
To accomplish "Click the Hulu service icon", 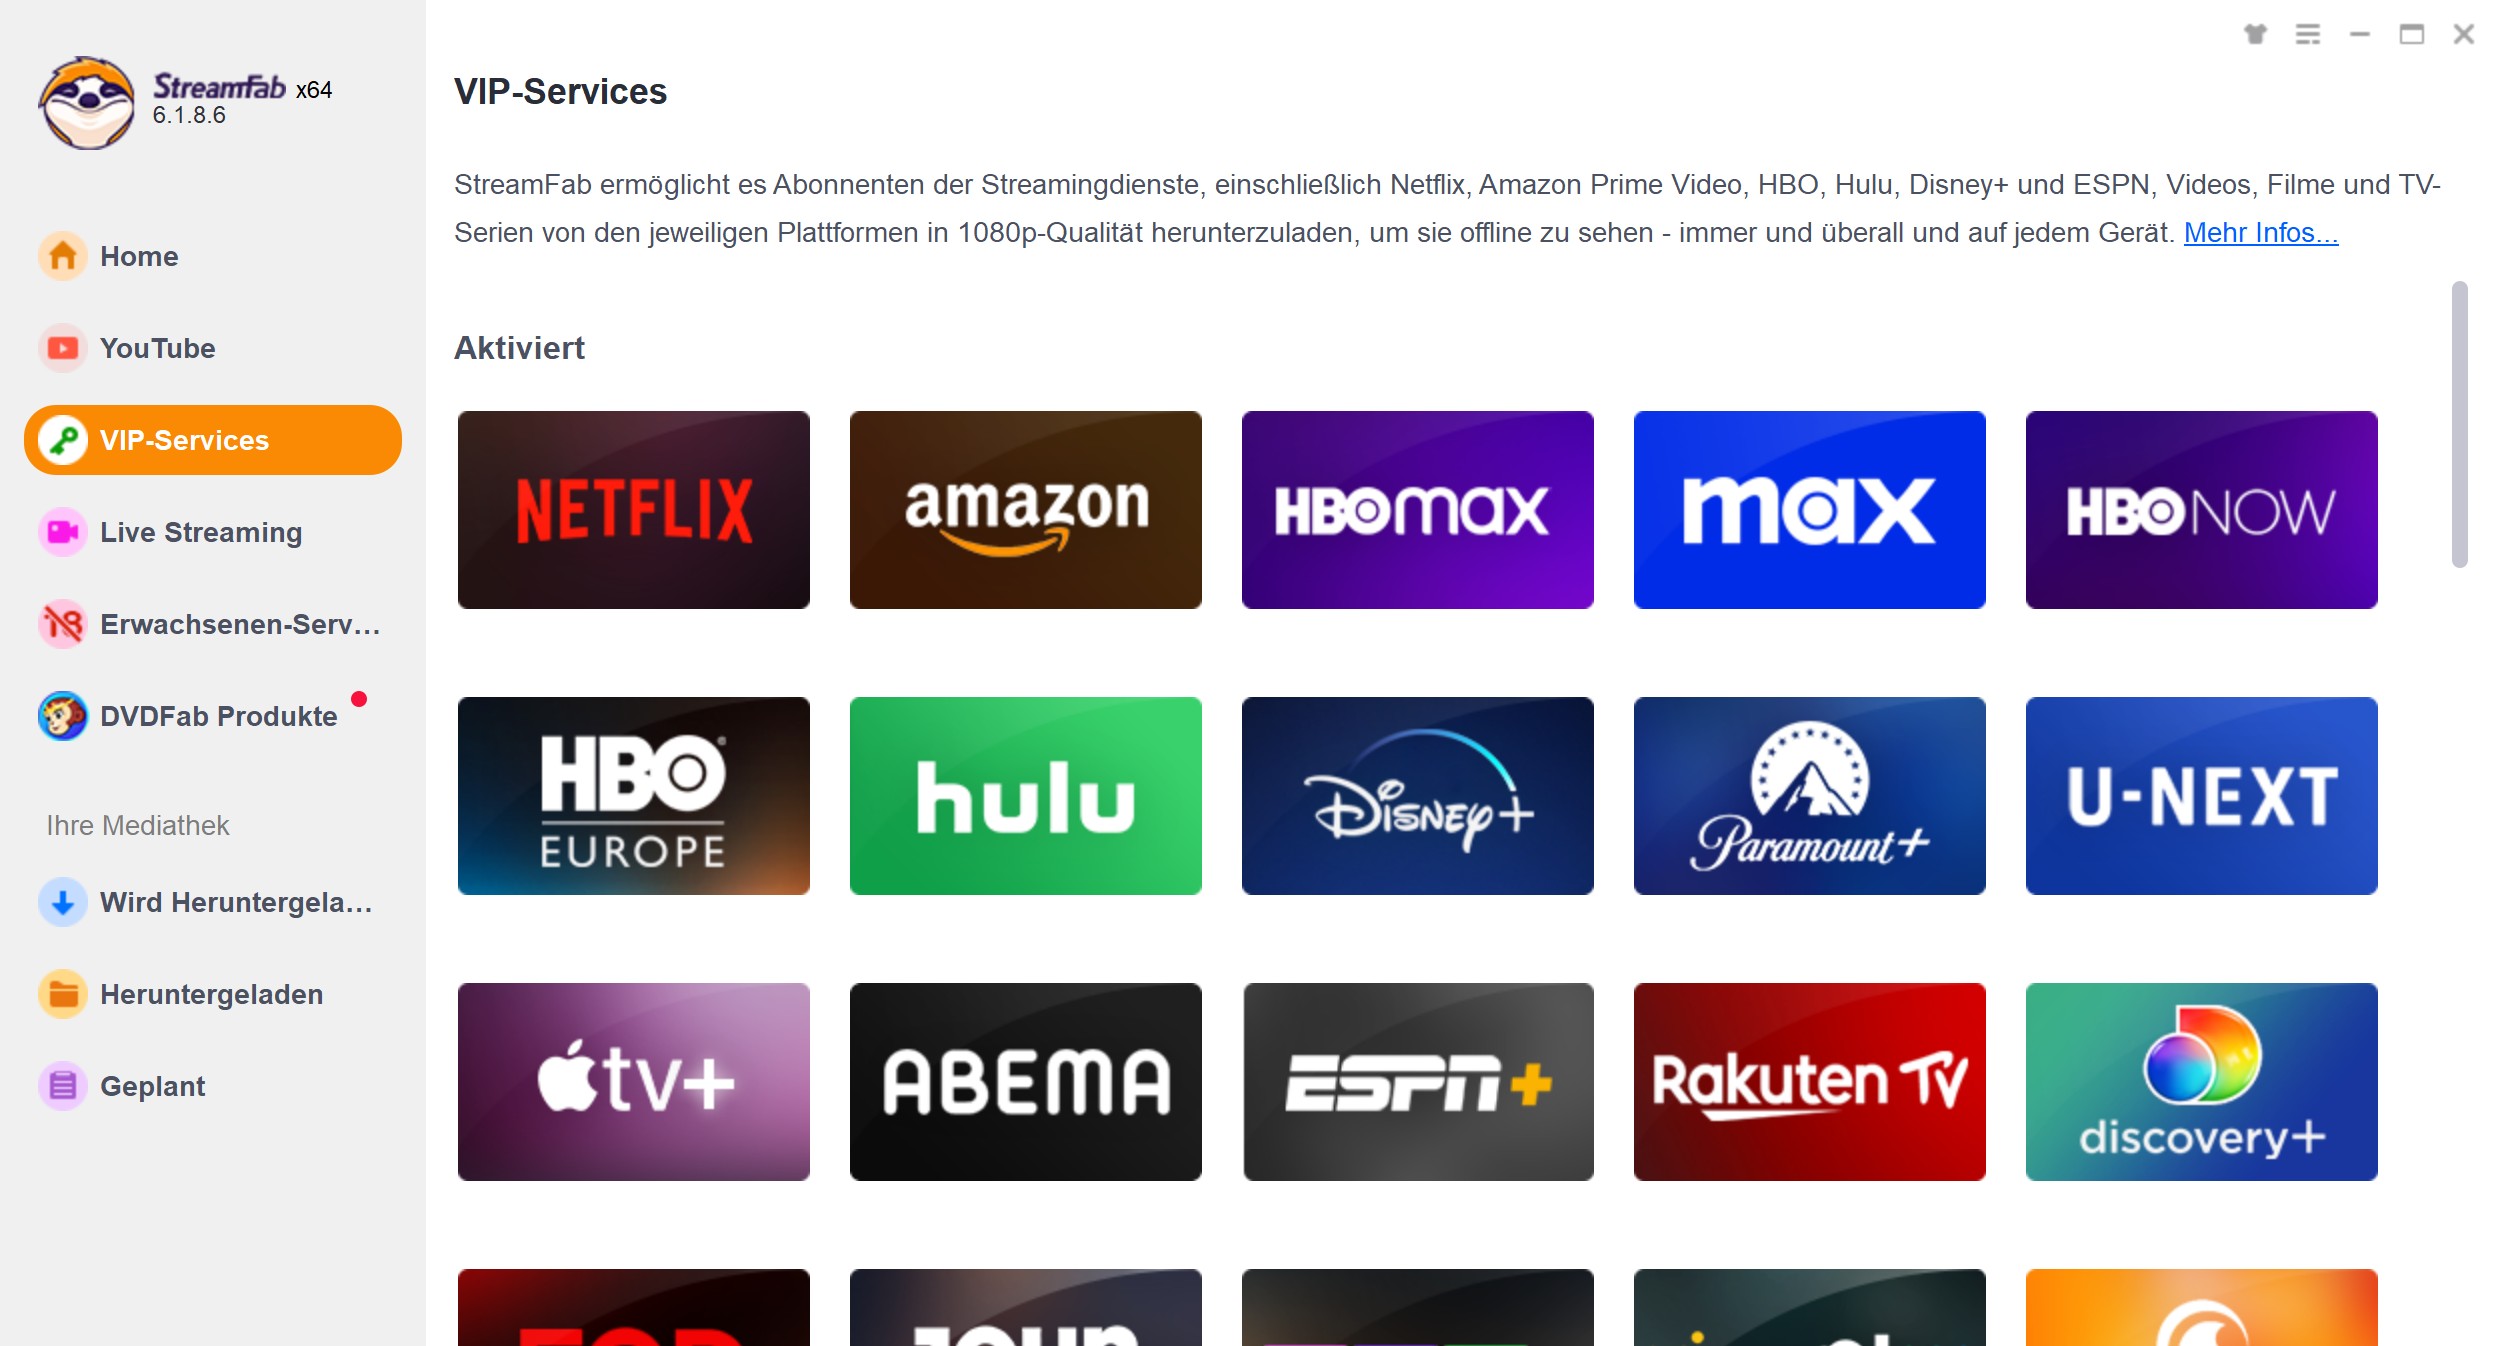I will tap(1024, 794).
